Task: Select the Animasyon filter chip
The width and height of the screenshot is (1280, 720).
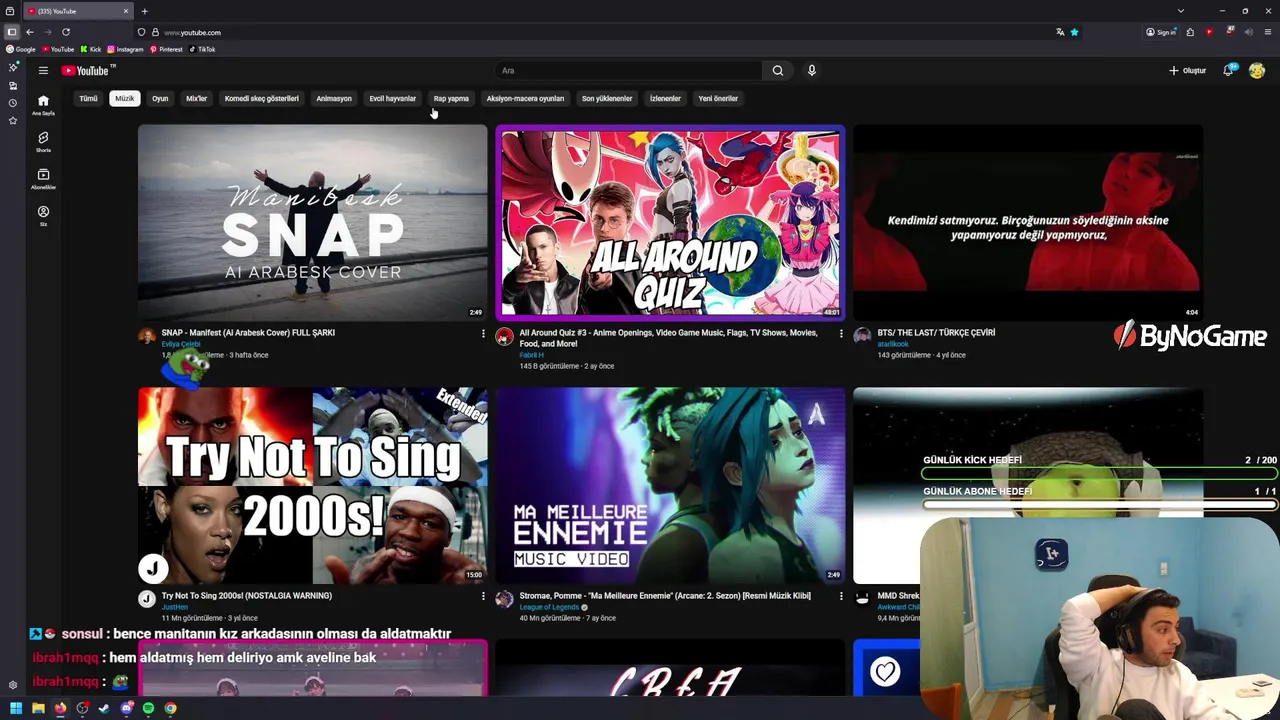Action: [334, 98]
